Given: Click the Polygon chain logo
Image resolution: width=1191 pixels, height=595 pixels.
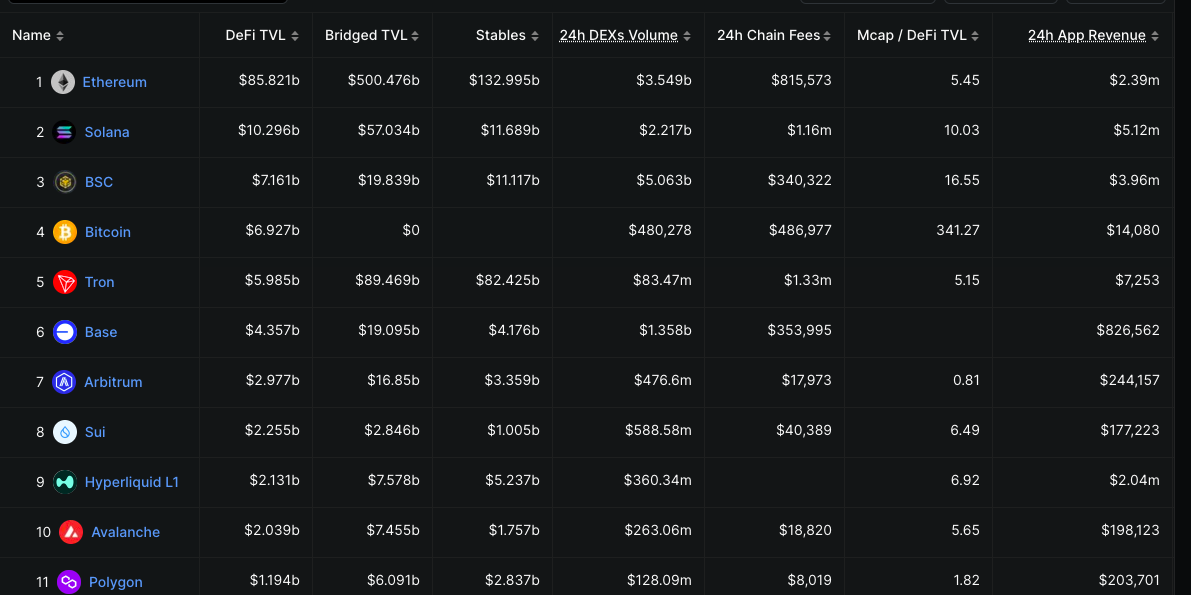Looking at the screenshot, I should click(62, 581).
